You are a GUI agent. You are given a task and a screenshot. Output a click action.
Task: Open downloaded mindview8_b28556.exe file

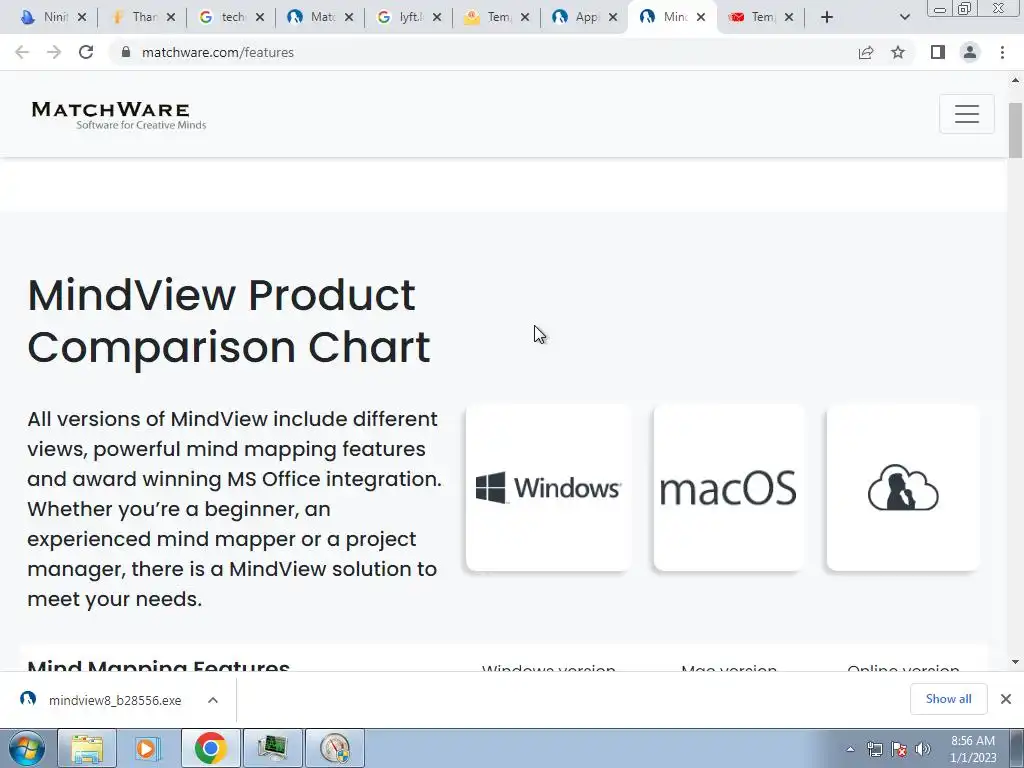(101, 700)
